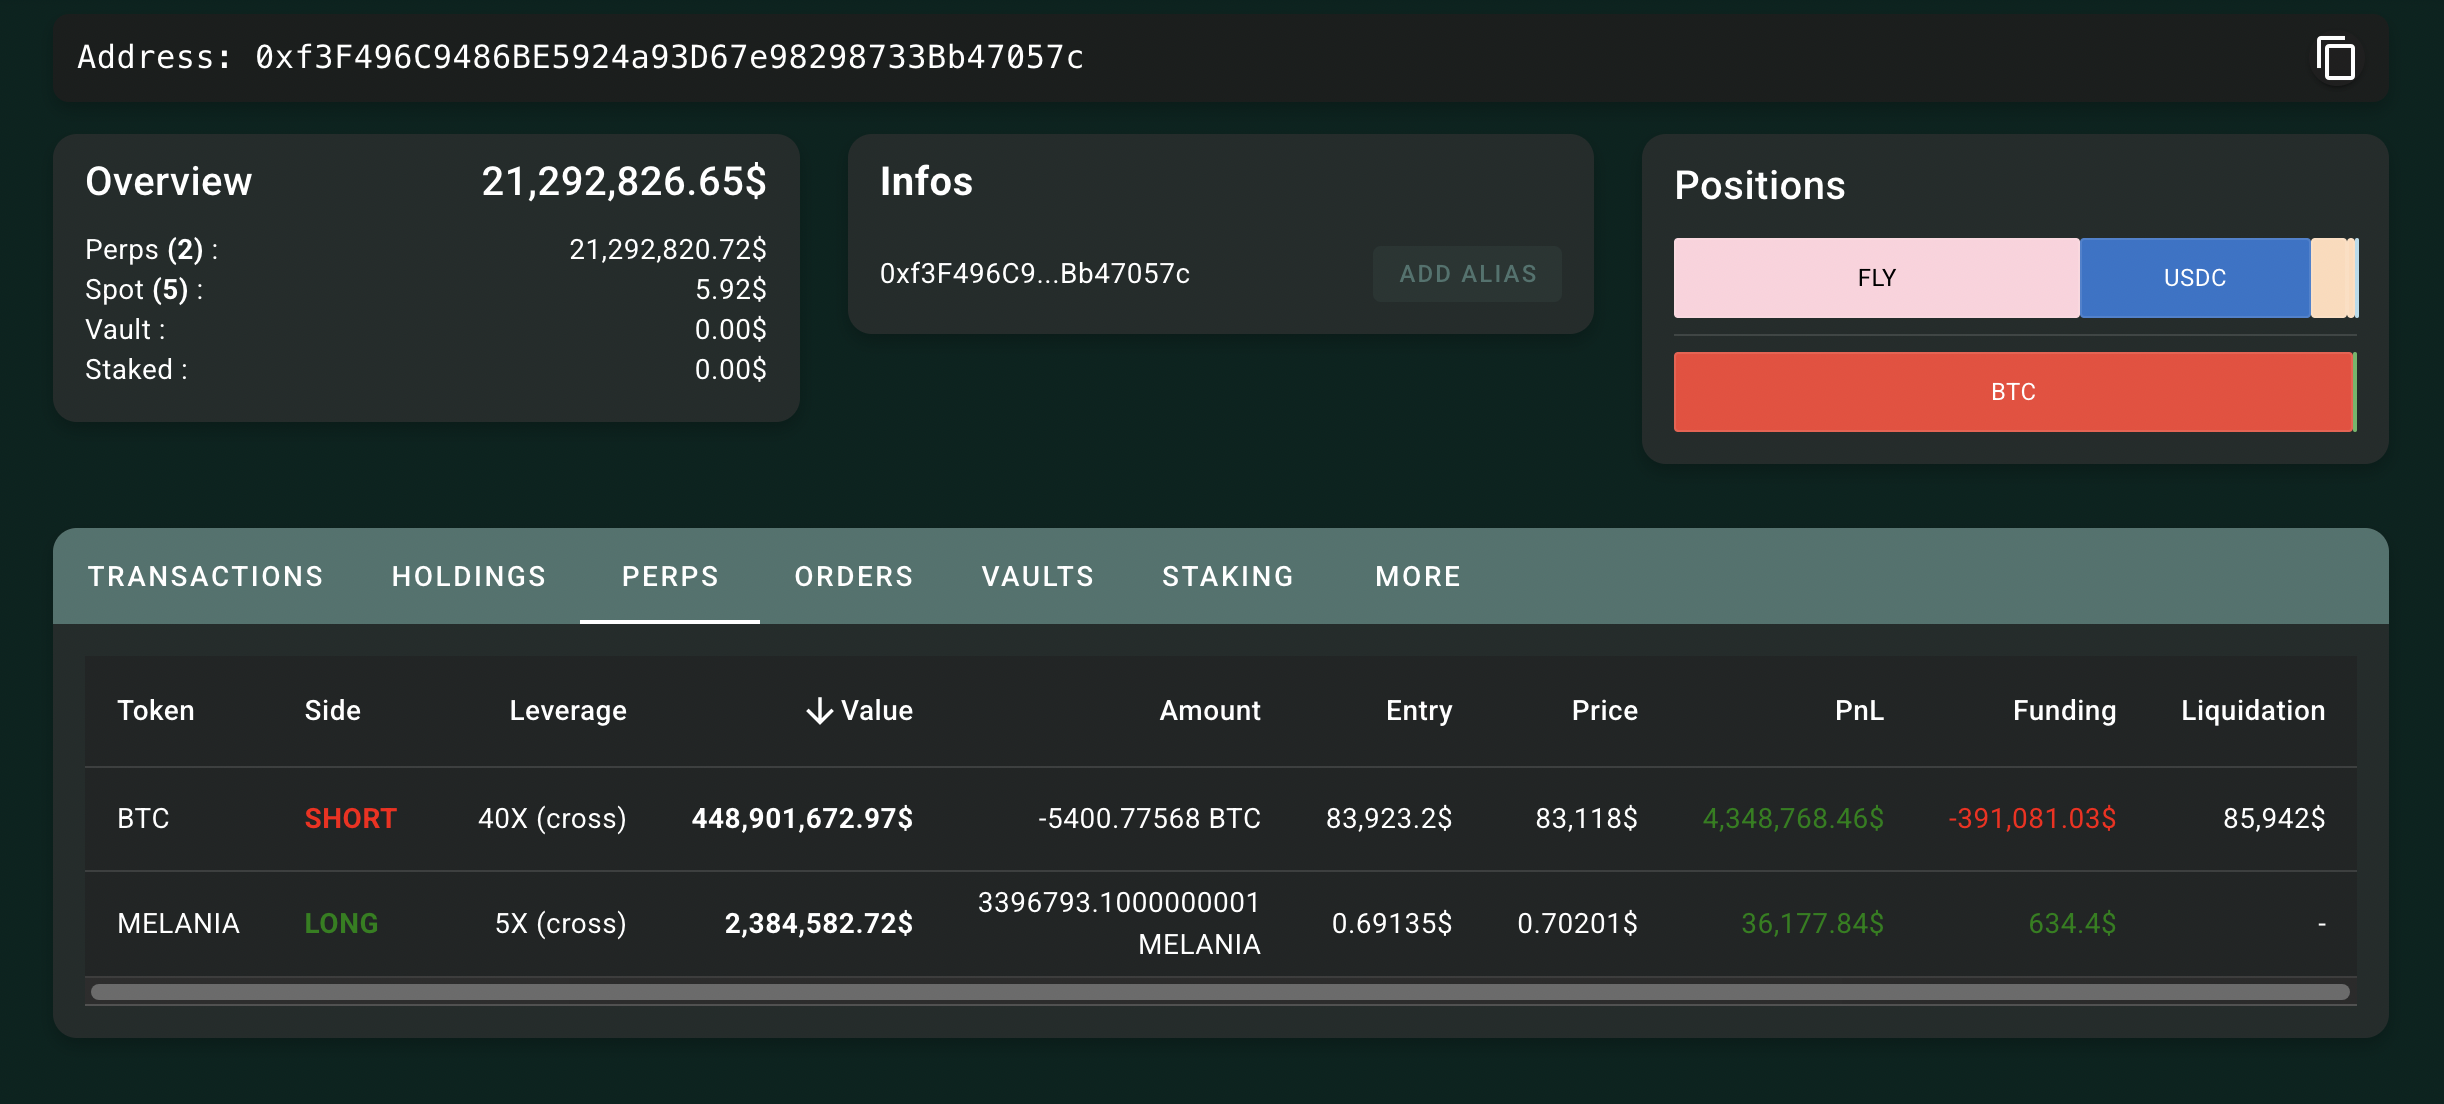
Task: Click the BTC token cell
Action: (143, 819)
